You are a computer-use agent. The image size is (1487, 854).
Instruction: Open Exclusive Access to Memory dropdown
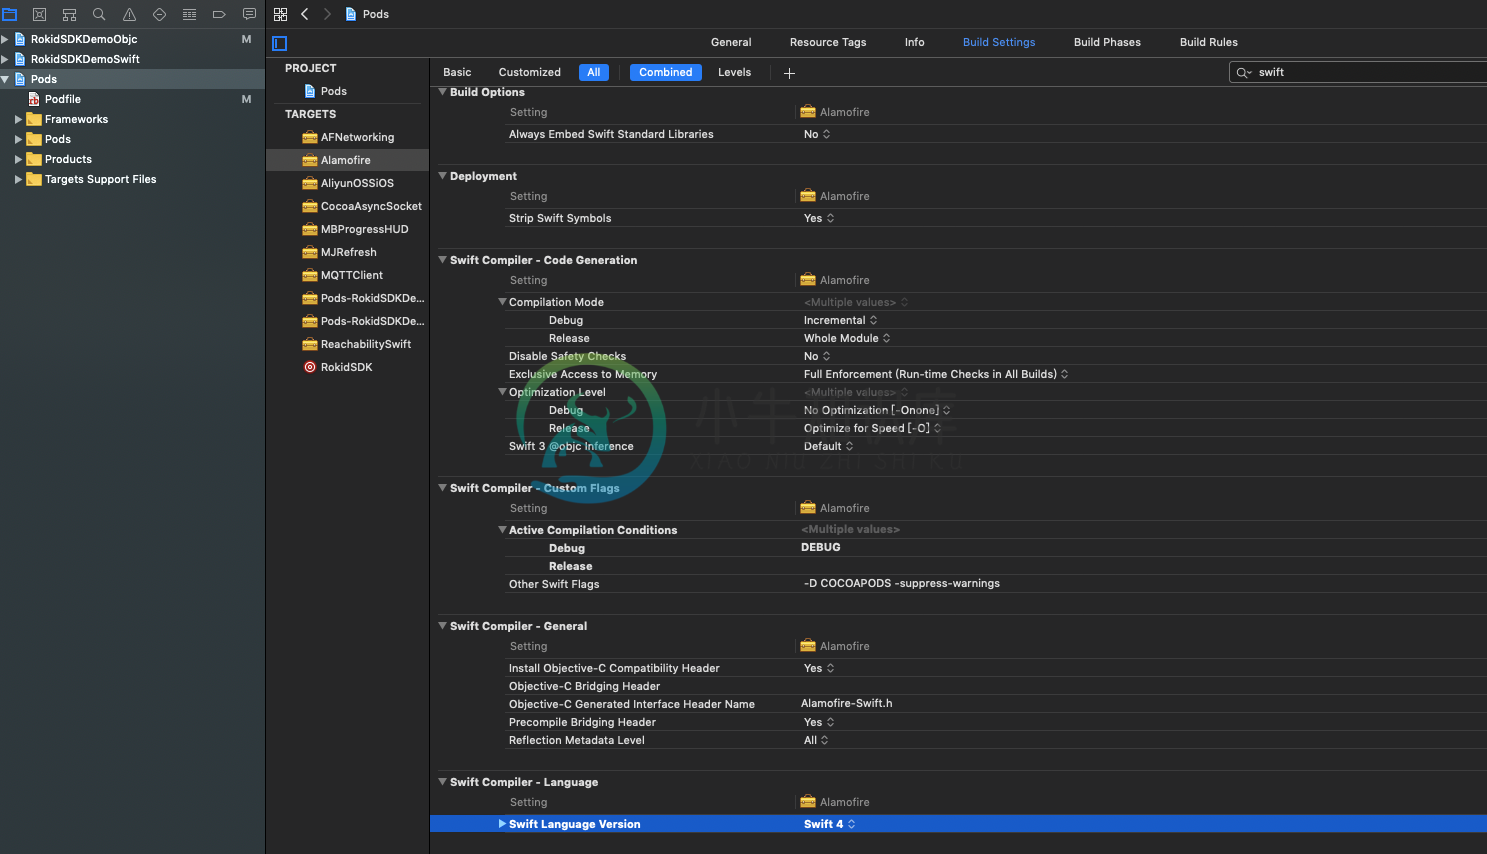[936, 374]
